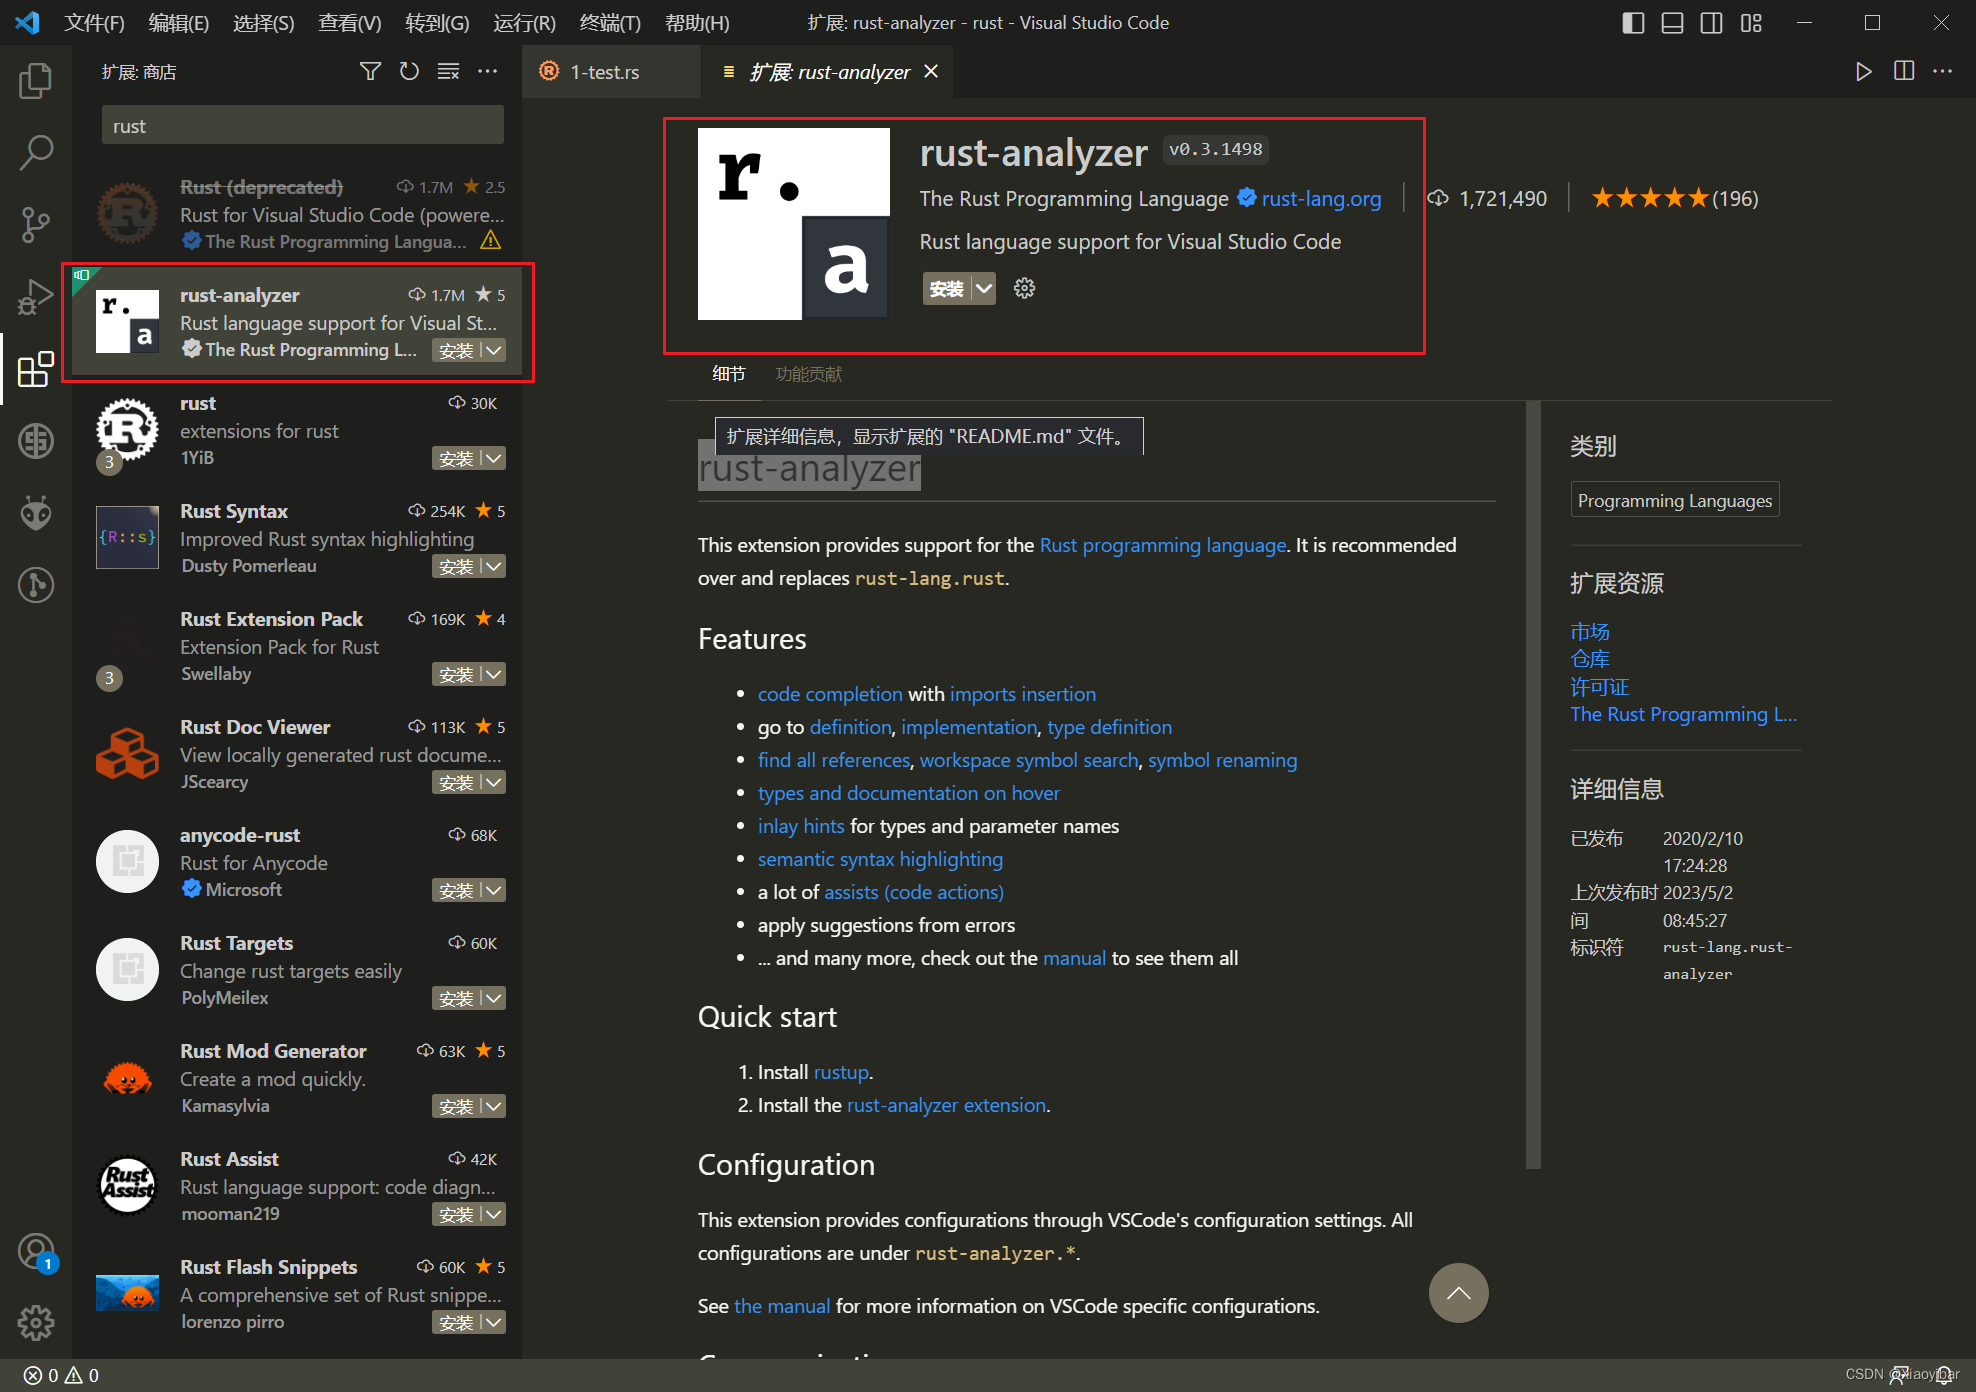Click the run play button in editor toolbar

click(x=1863, y=71)
